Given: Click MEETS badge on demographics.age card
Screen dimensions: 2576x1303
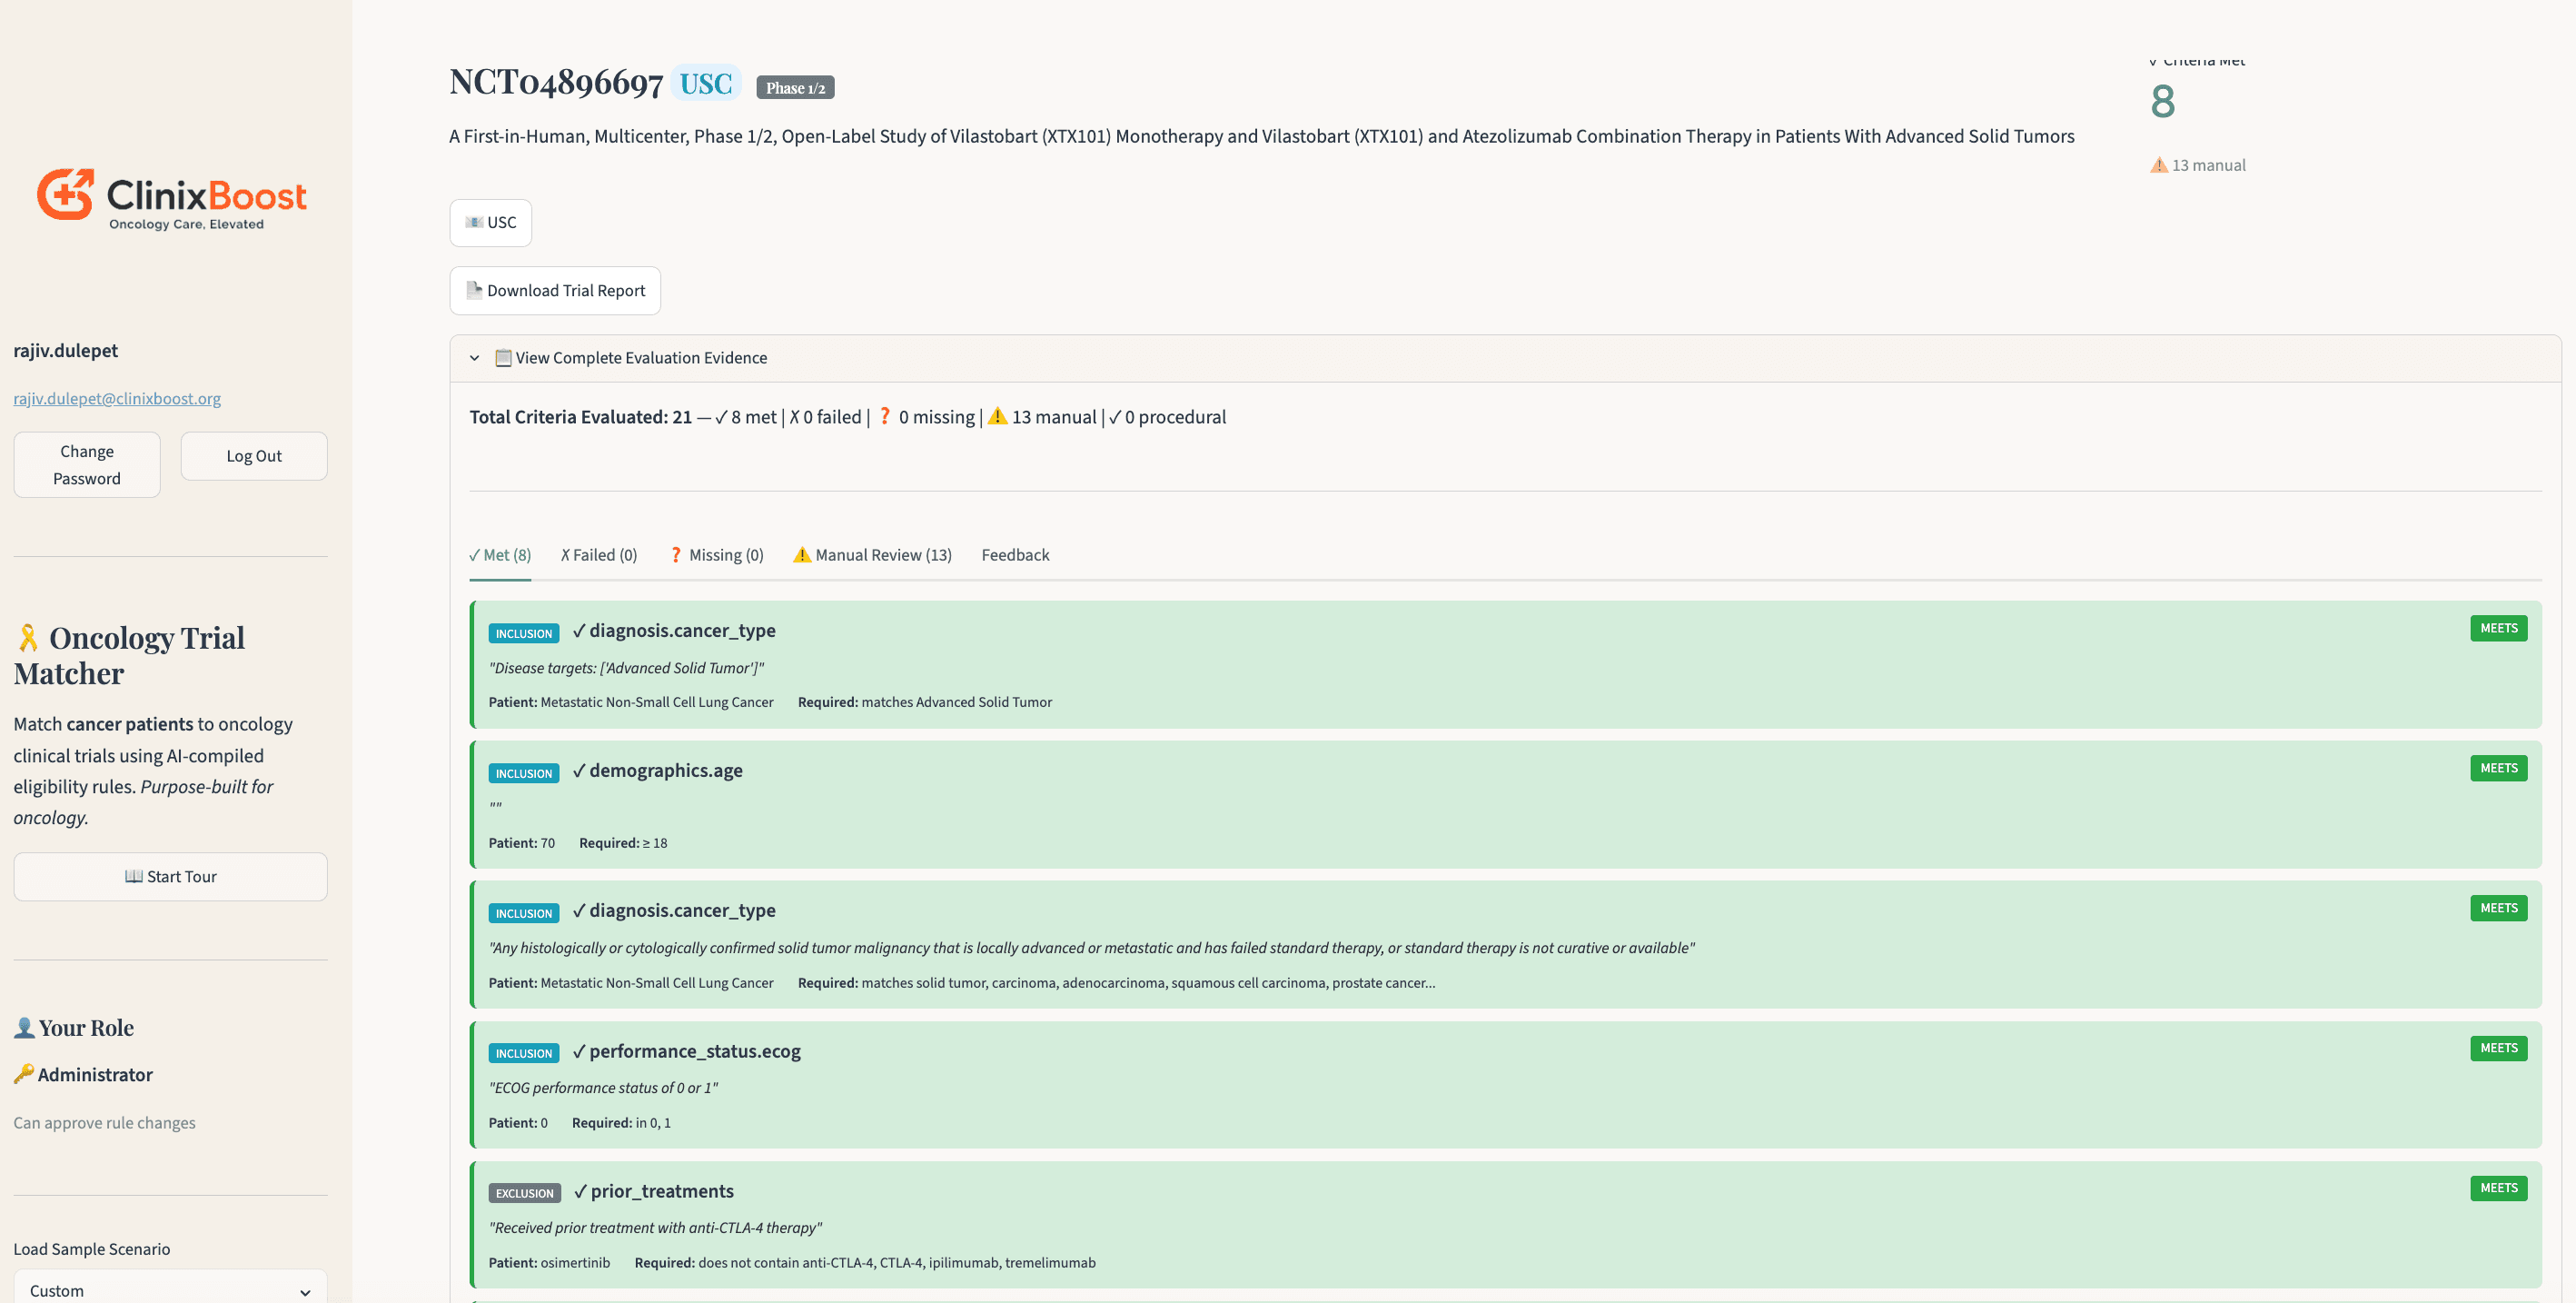Looking at the screenshot, I should click(2498, 768).
